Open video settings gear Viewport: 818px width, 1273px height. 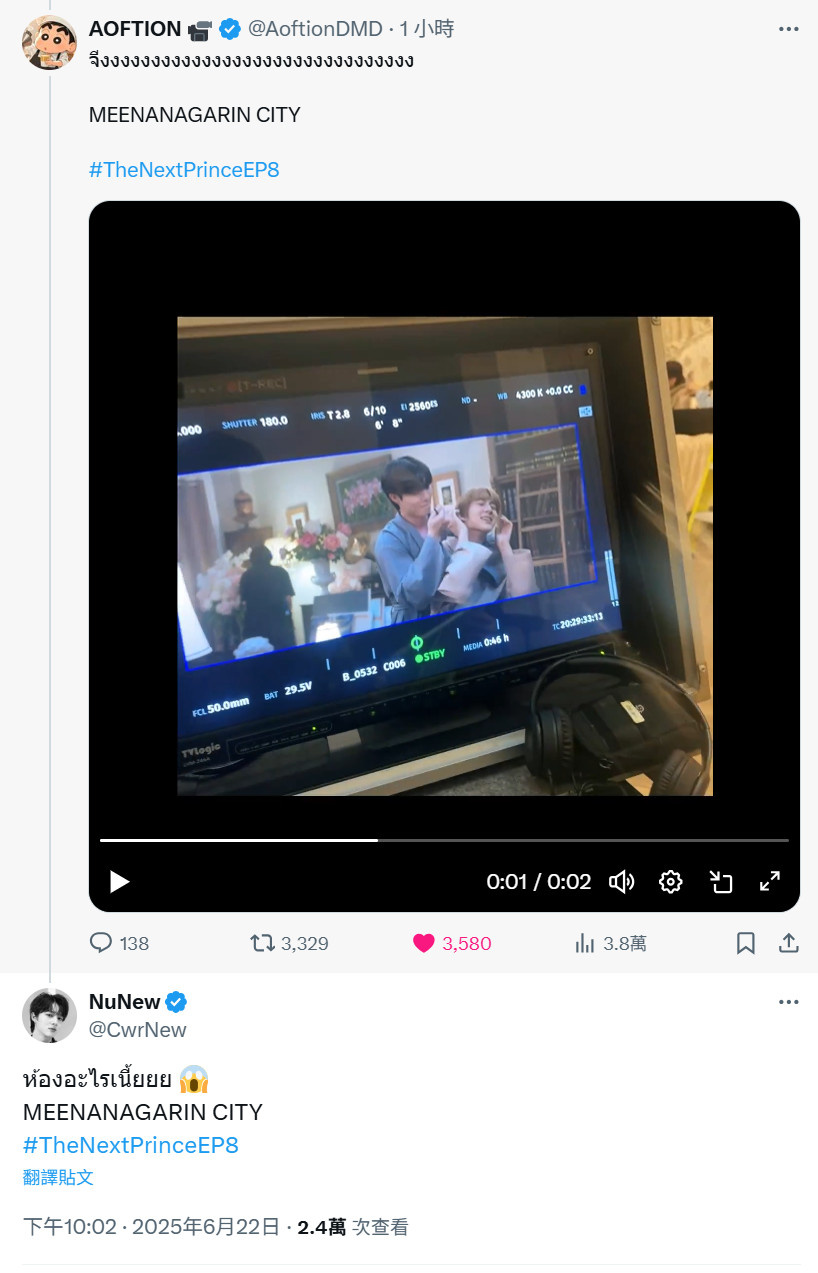(671, 881)
